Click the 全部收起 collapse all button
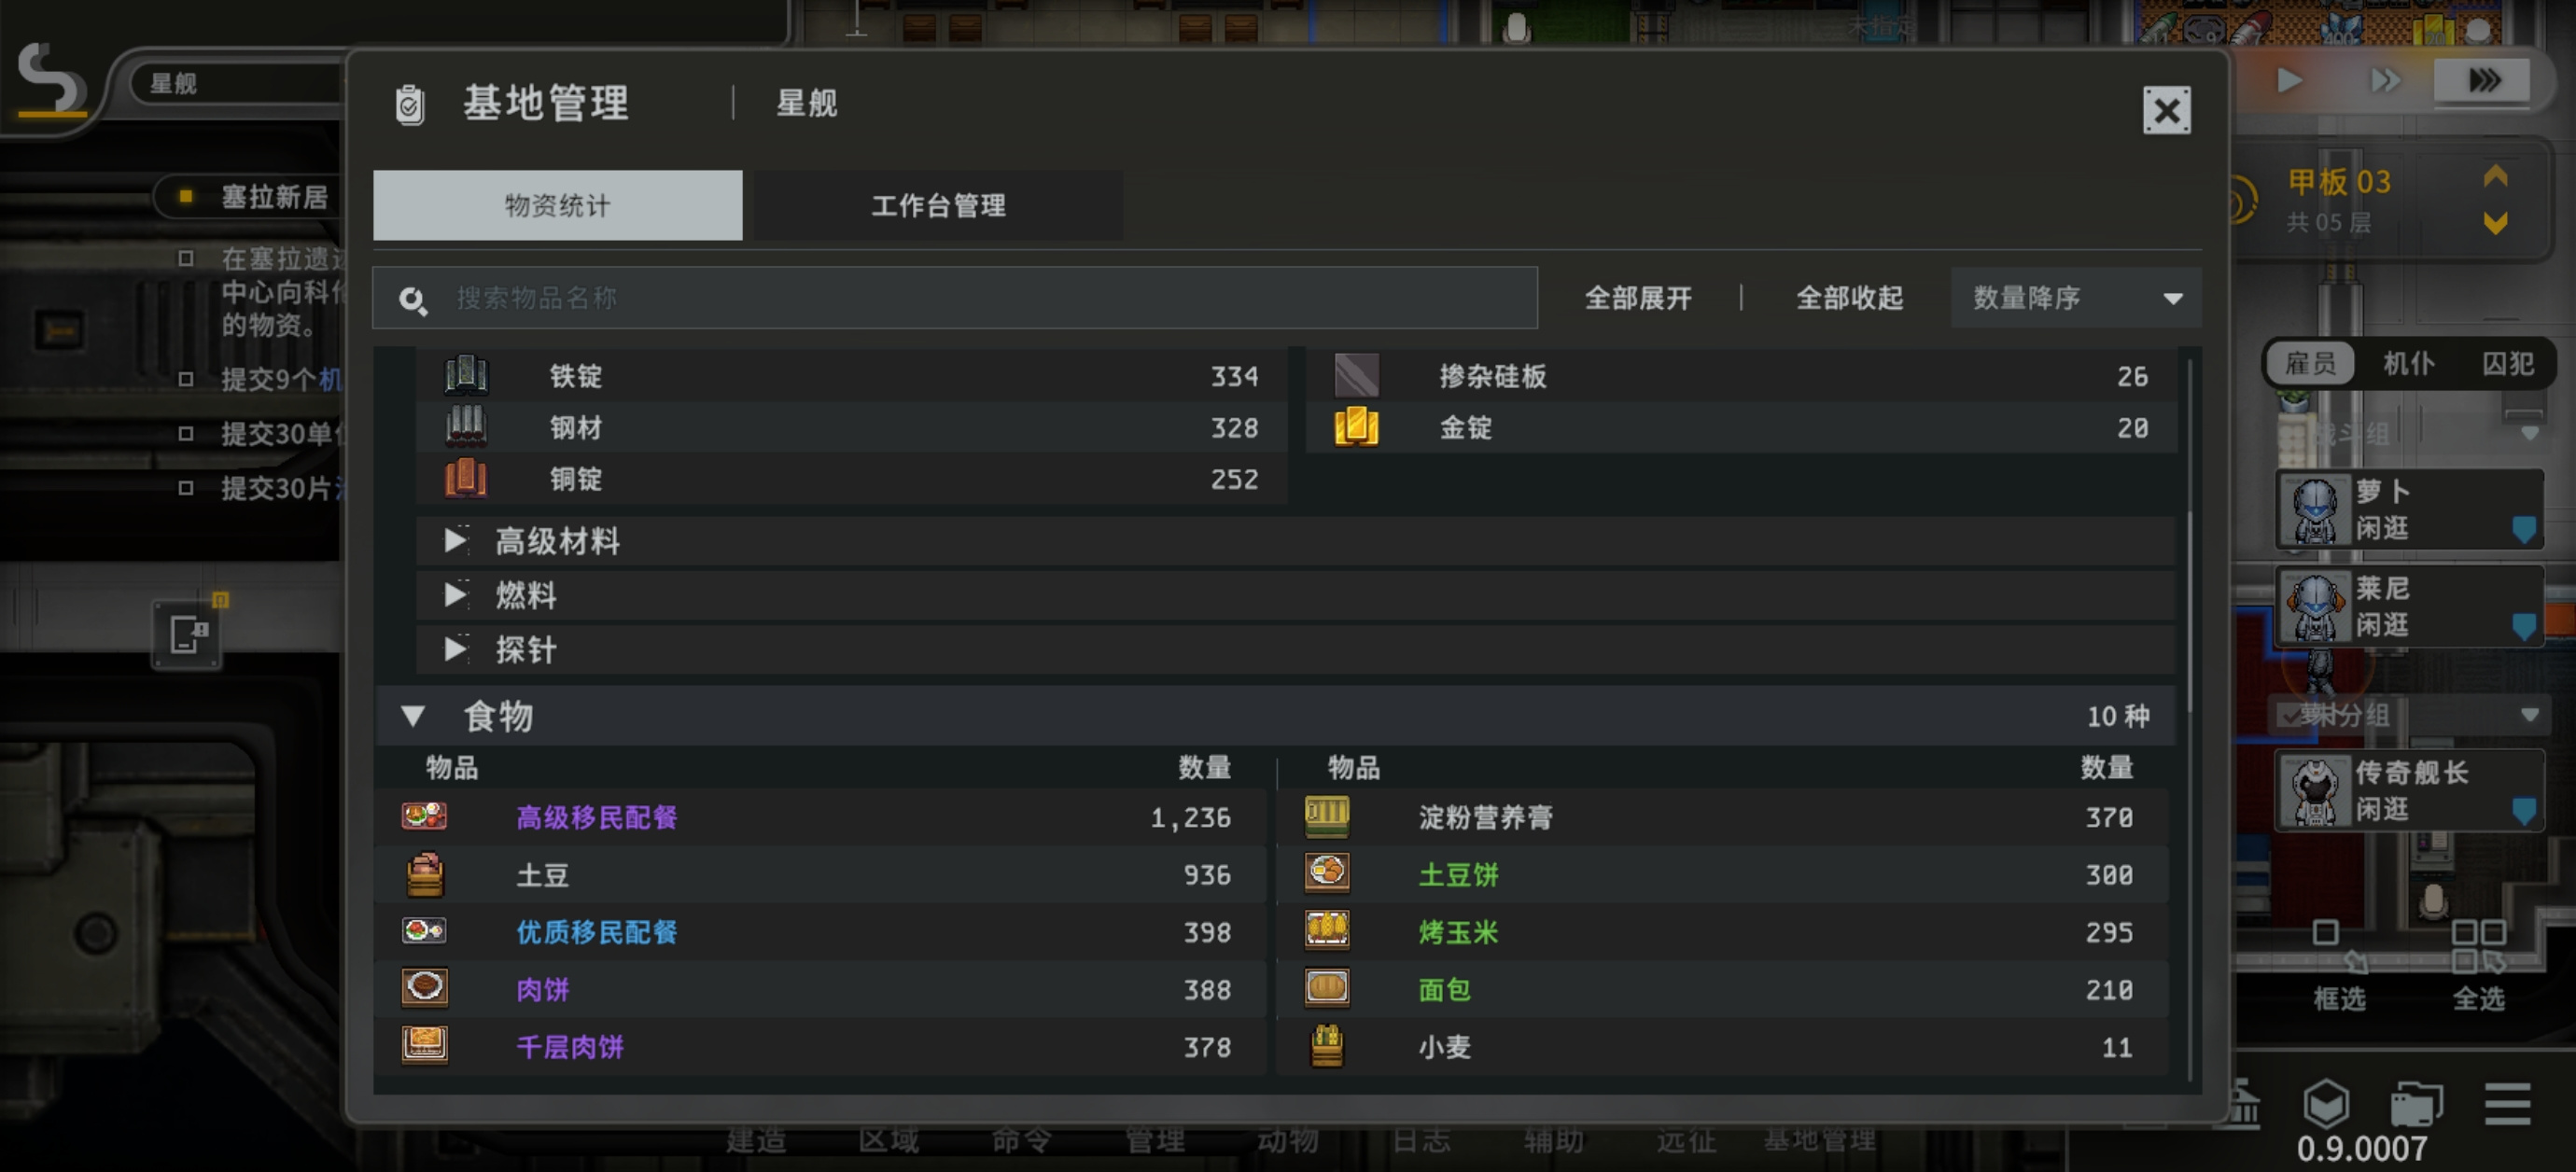Image resolution: width=2576 pixels, height=1172 pixels. tap(1849, 298)
